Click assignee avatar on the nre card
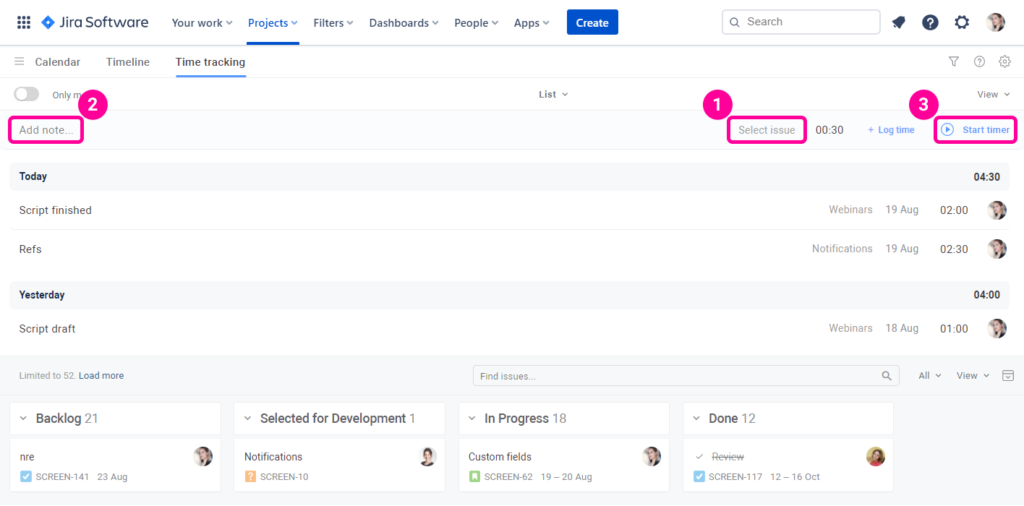The width and height of the screenshot is (1024, 506). [203, 456]
